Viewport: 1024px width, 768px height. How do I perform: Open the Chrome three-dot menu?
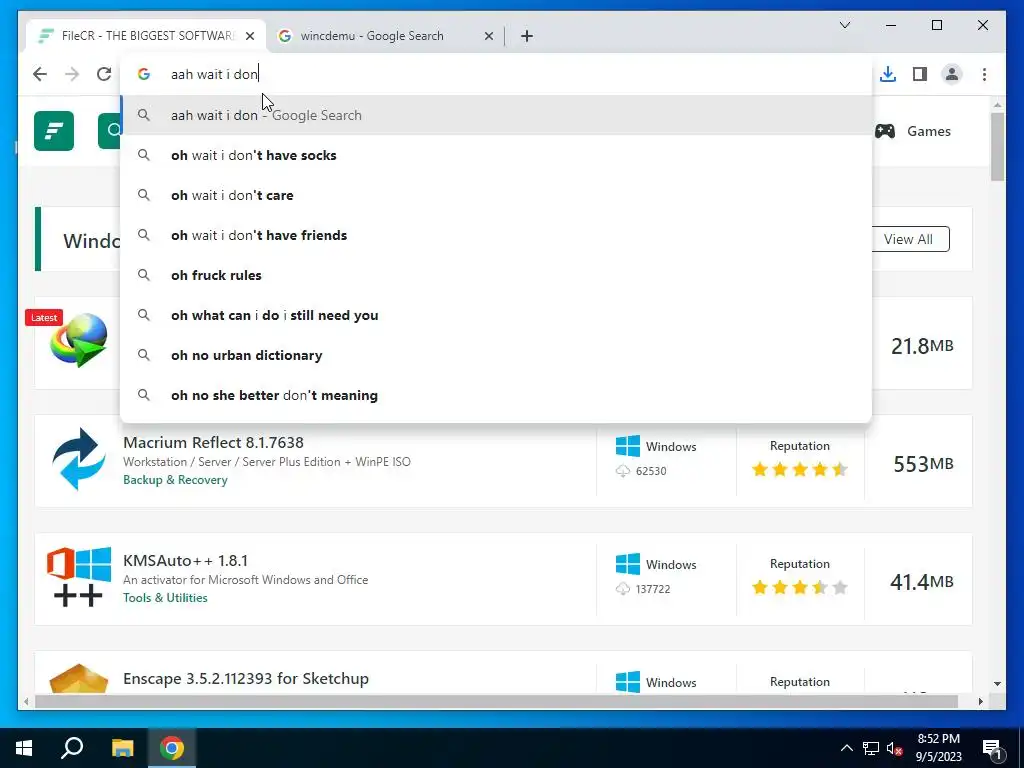tap(984, 74)
